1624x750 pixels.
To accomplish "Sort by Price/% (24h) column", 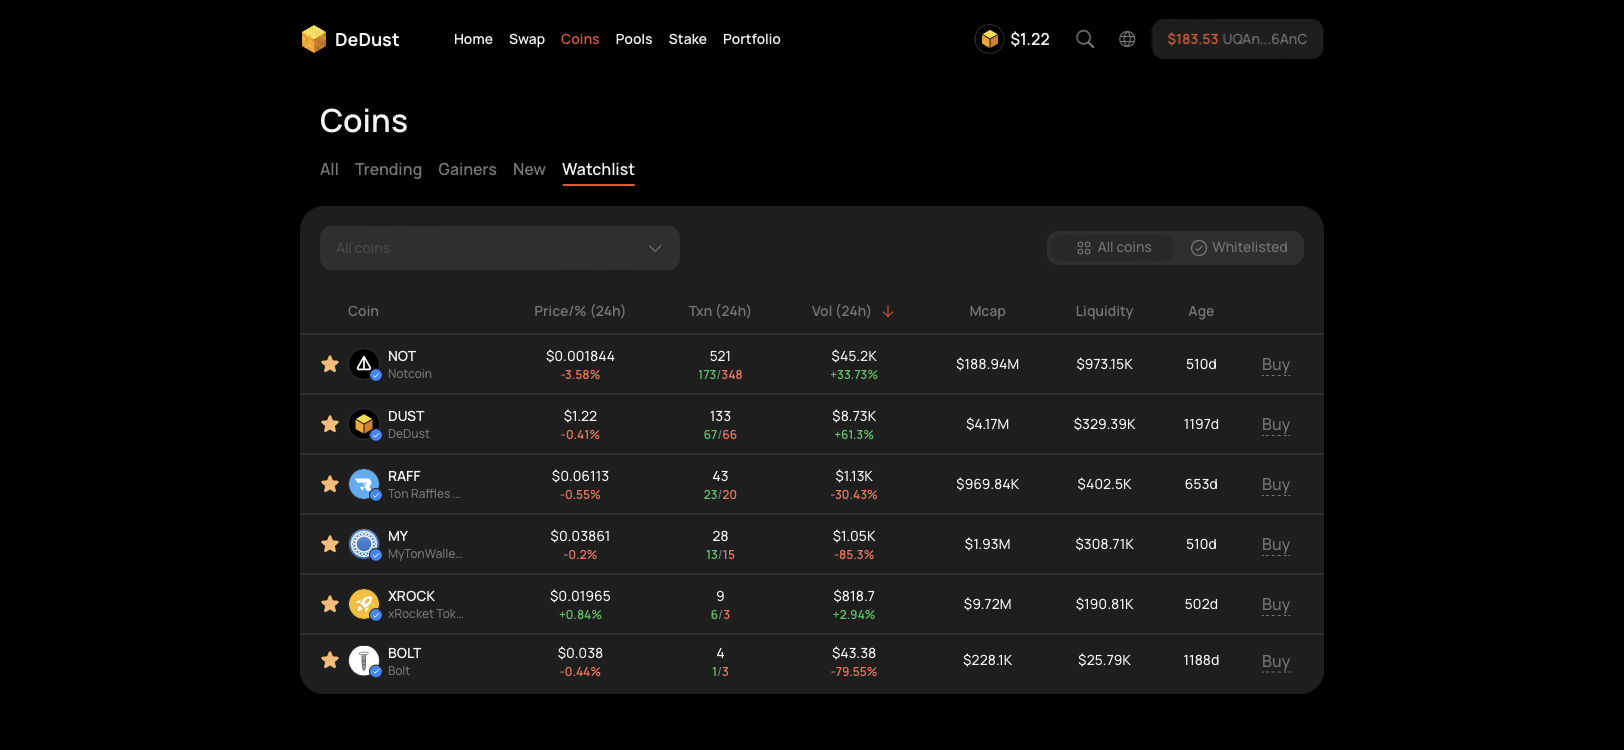I will (580, 311).
